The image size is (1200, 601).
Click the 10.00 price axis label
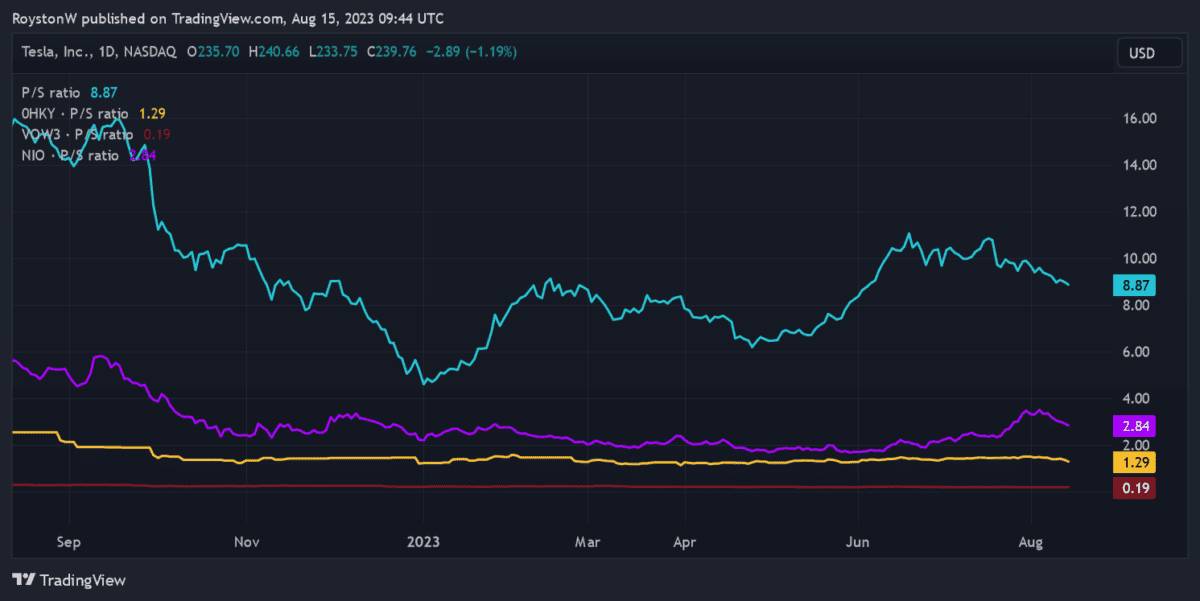[x=1139, y=258]
